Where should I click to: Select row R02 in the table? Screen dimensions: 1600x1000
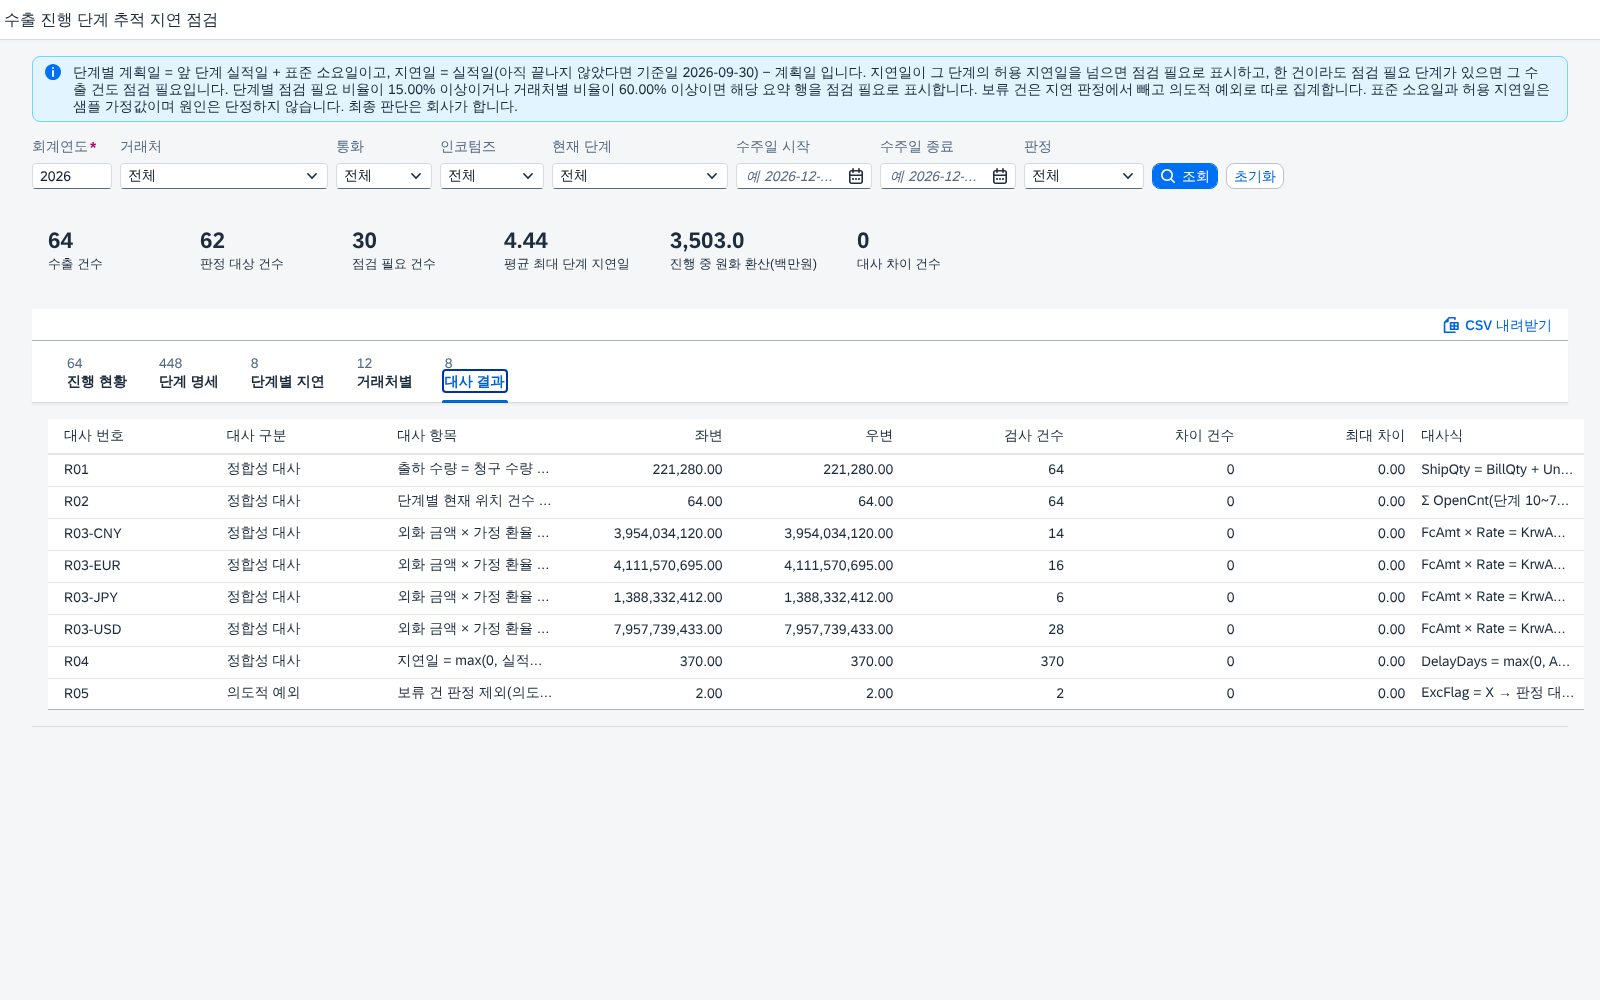pos(815,501)
